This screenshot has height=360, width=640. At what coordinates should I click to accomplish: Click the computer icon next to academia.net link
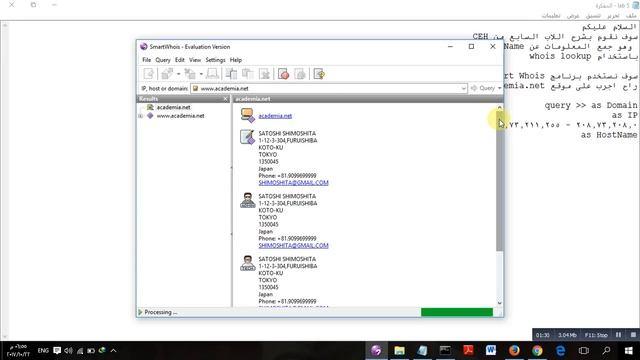(247, 115)
